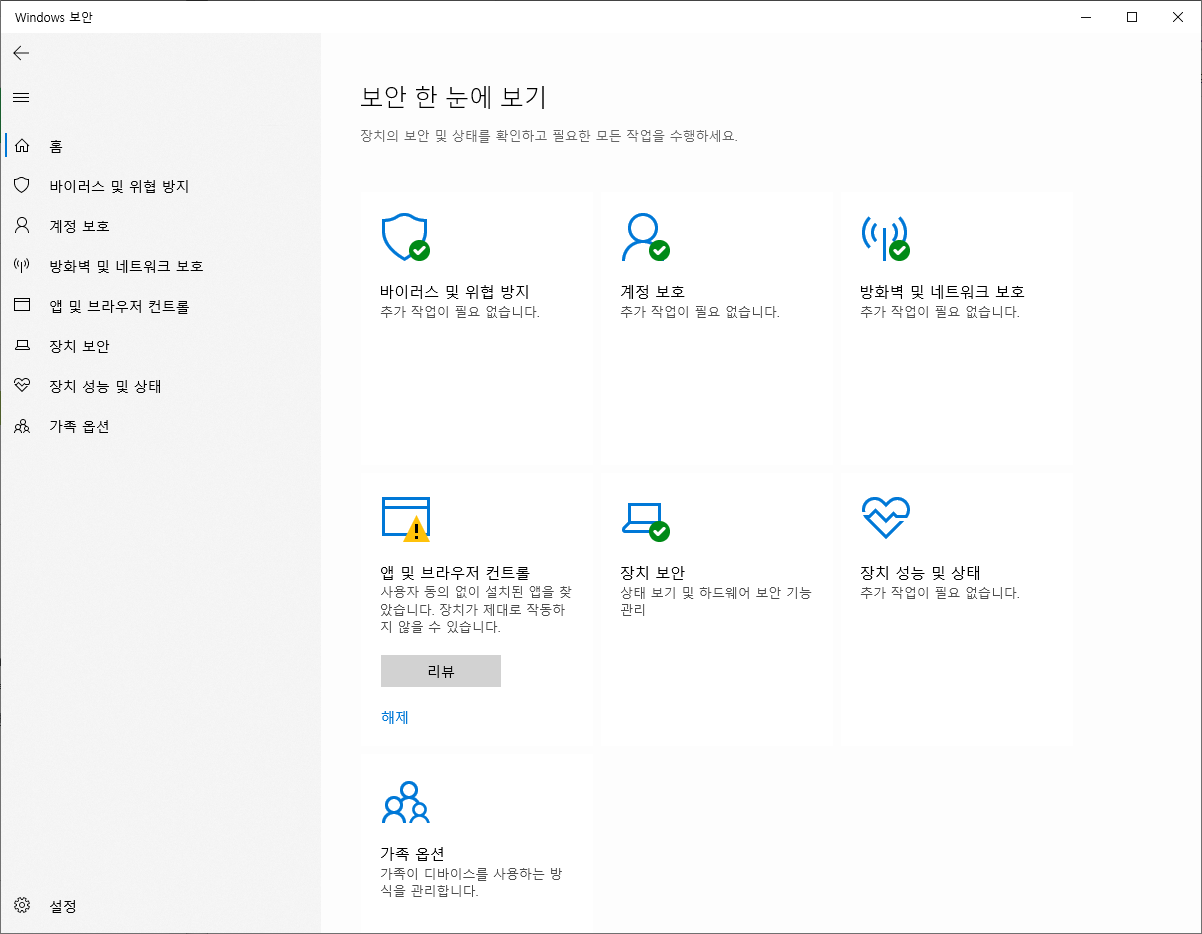Click the 리뷰 button
This screenshot has width=1202, height=934.
click(441, 671)
